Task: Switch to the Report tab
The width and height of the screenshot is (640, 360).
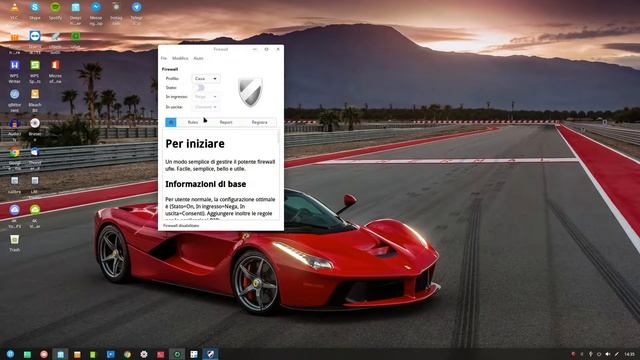Action: click(226, 122)
